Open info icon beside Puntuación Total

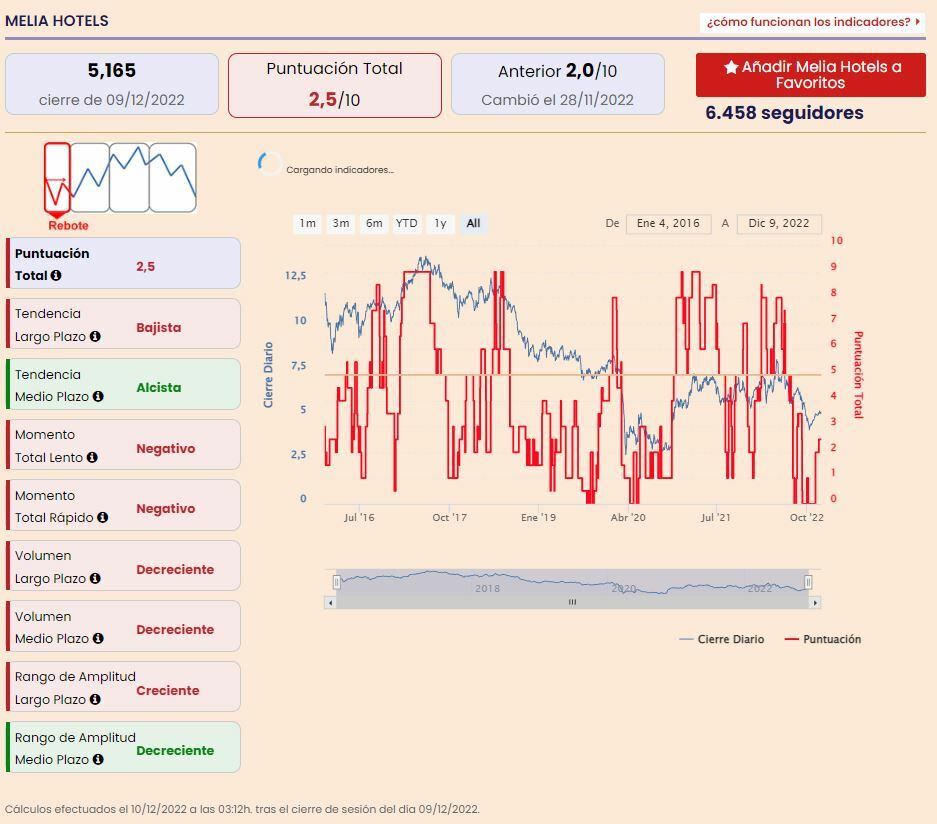tap(56, 275)
